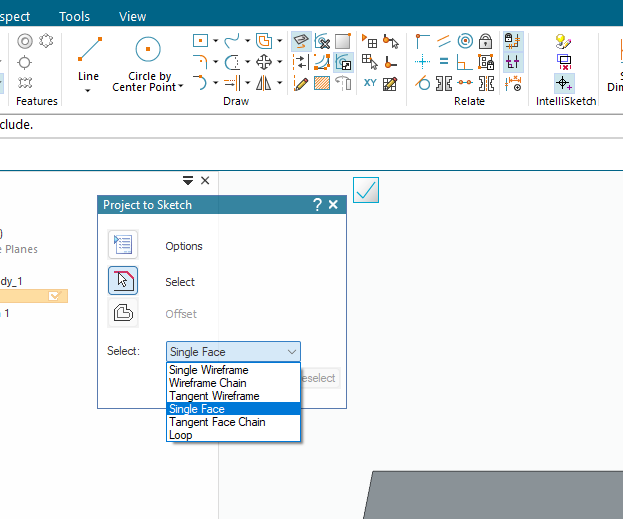Click the XY coordinate icon in ribbon
Viewport: 623px width, 519px height.
click(370, 84)
